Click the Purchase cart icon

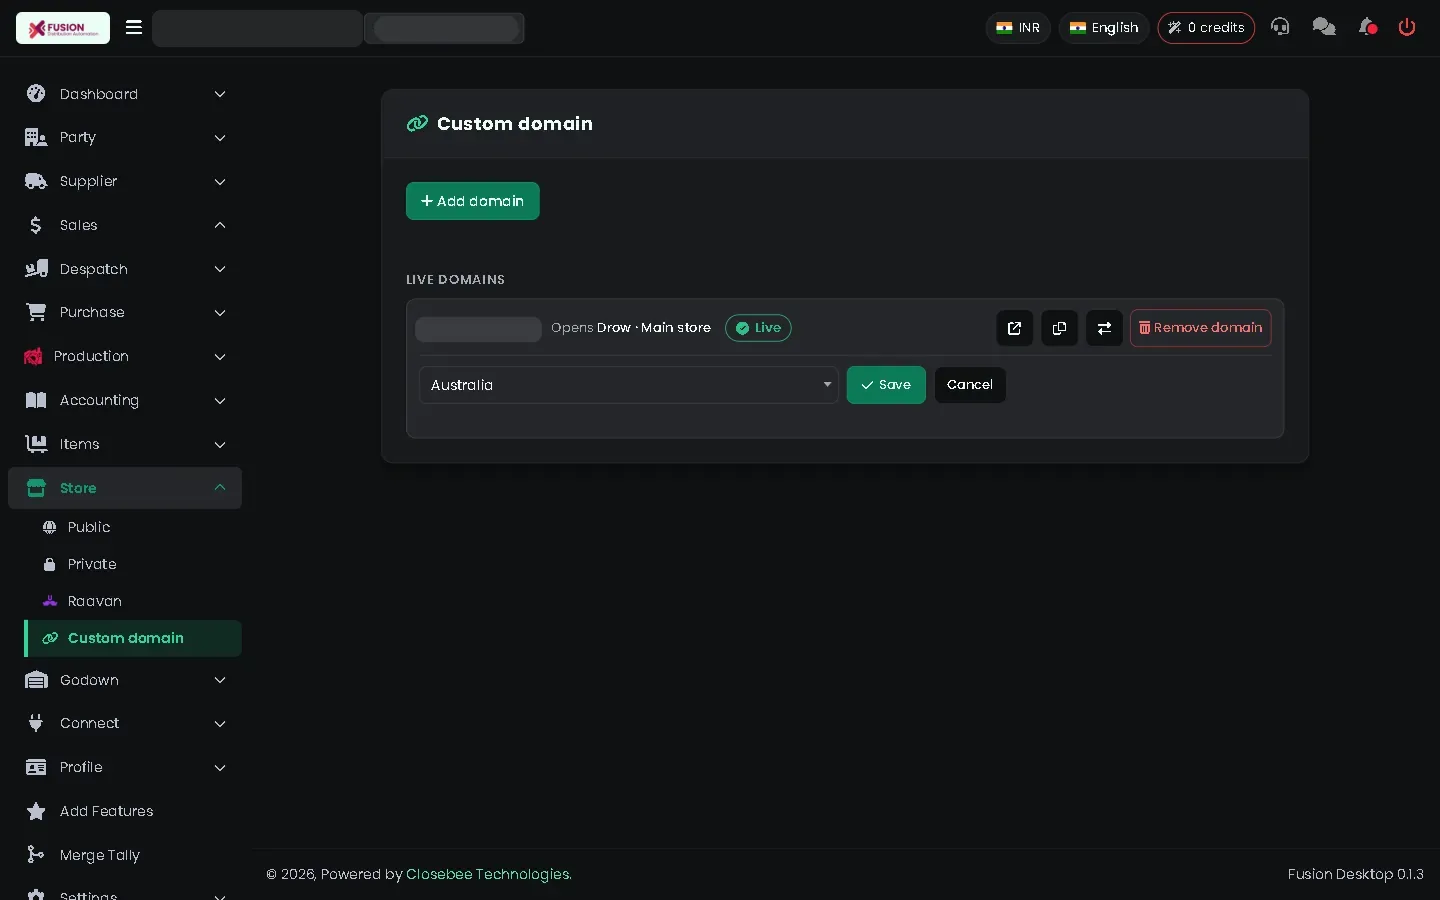(36, 312)
